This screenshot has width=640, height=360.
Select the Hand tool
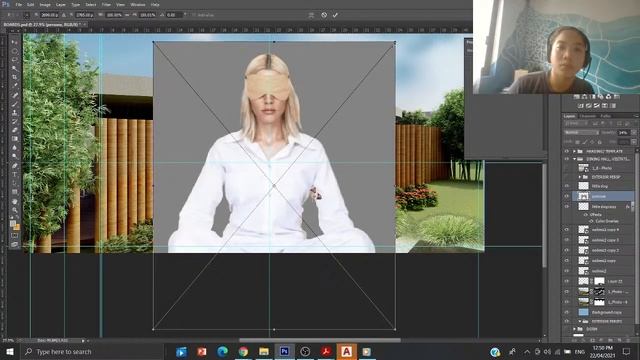[15, 201]
